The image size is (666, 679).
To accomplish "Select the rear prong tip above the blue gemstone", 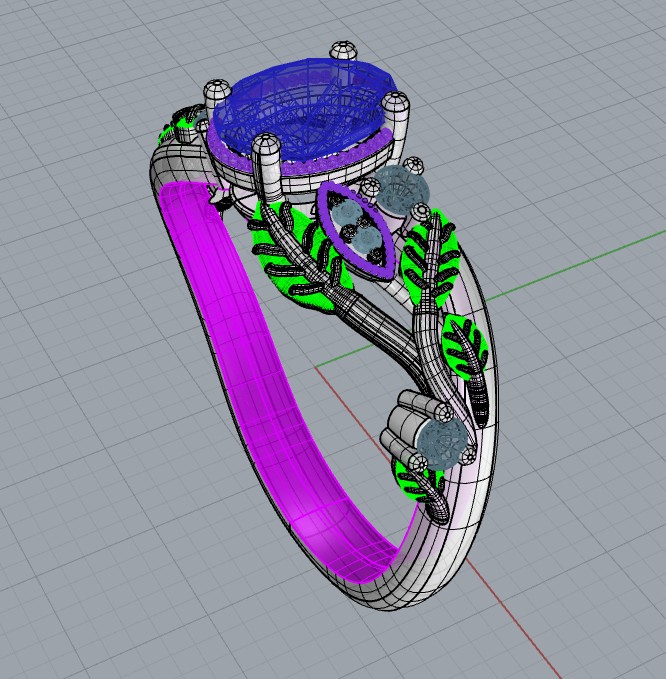I will 343,50.
